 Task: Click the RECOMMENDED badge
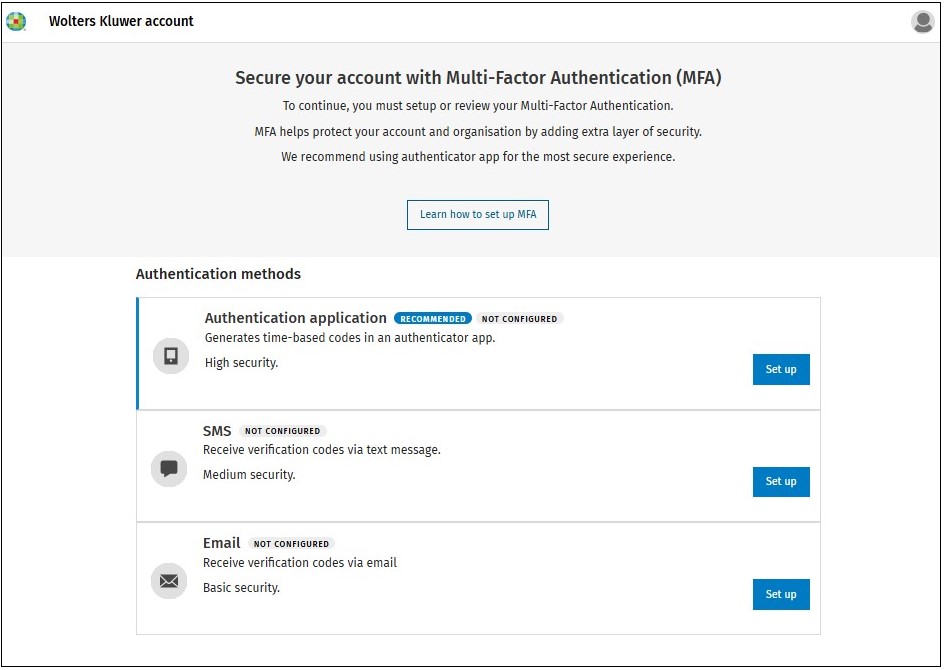(433, 318)
